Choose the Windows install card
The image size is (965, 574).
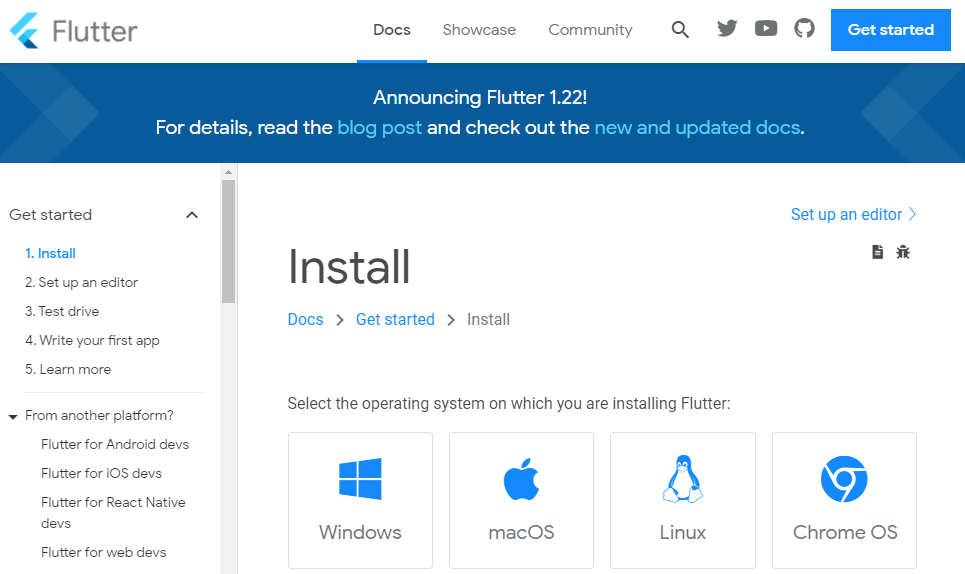(x=360, y=500)
